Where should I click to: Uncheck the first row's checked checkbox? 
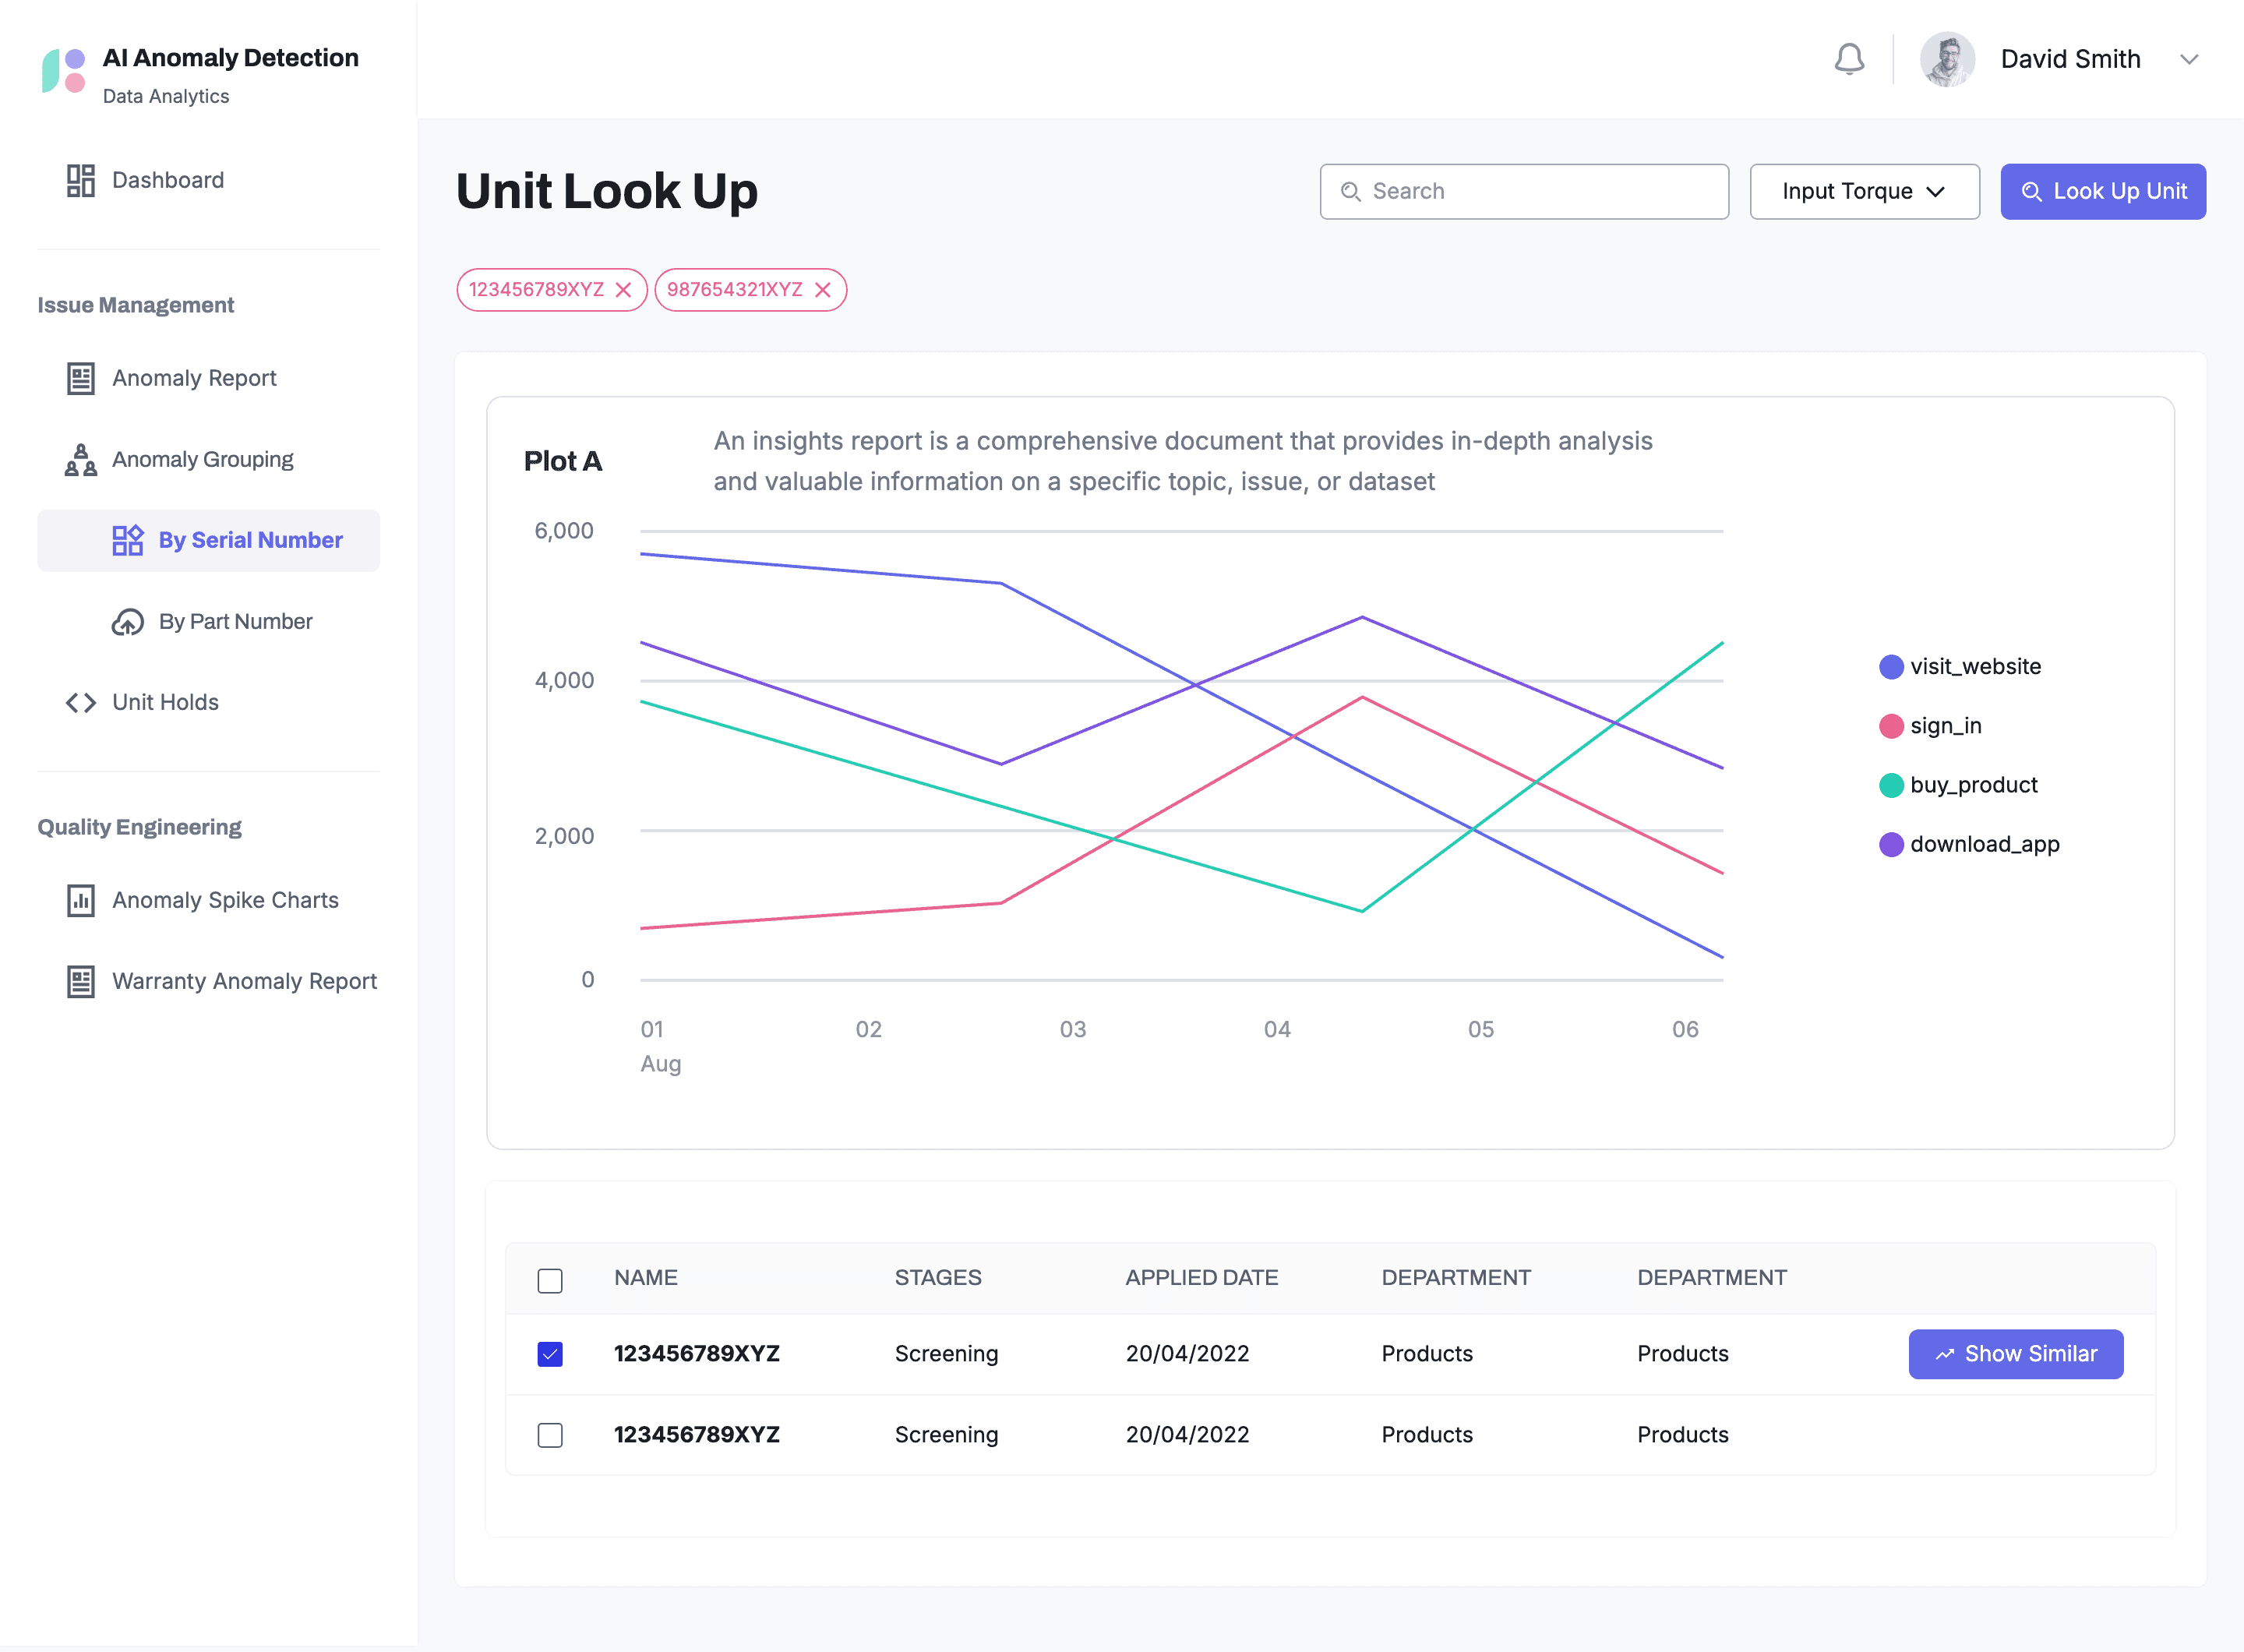click(x=550, y=1354)
